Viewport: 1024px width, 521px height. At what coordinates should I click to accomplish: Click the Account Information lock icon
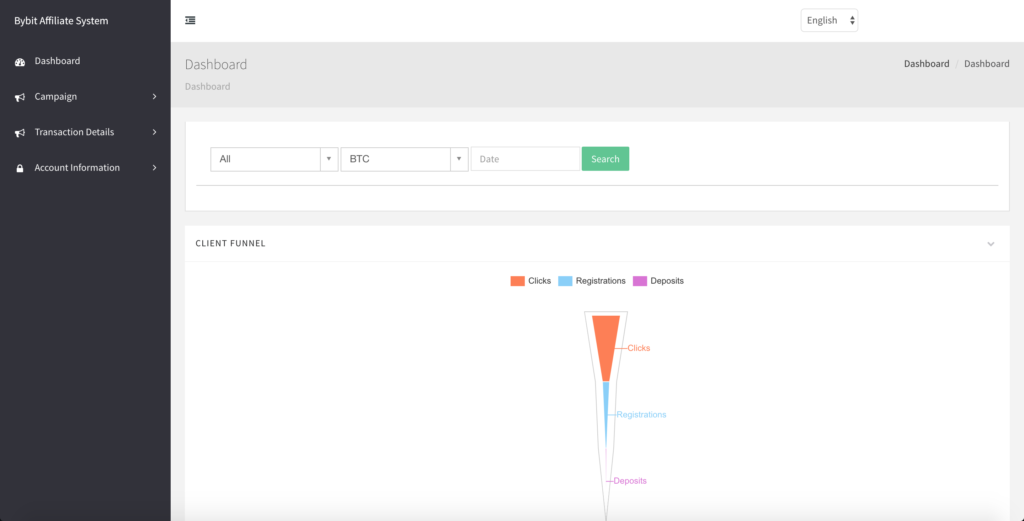(20, 168)
